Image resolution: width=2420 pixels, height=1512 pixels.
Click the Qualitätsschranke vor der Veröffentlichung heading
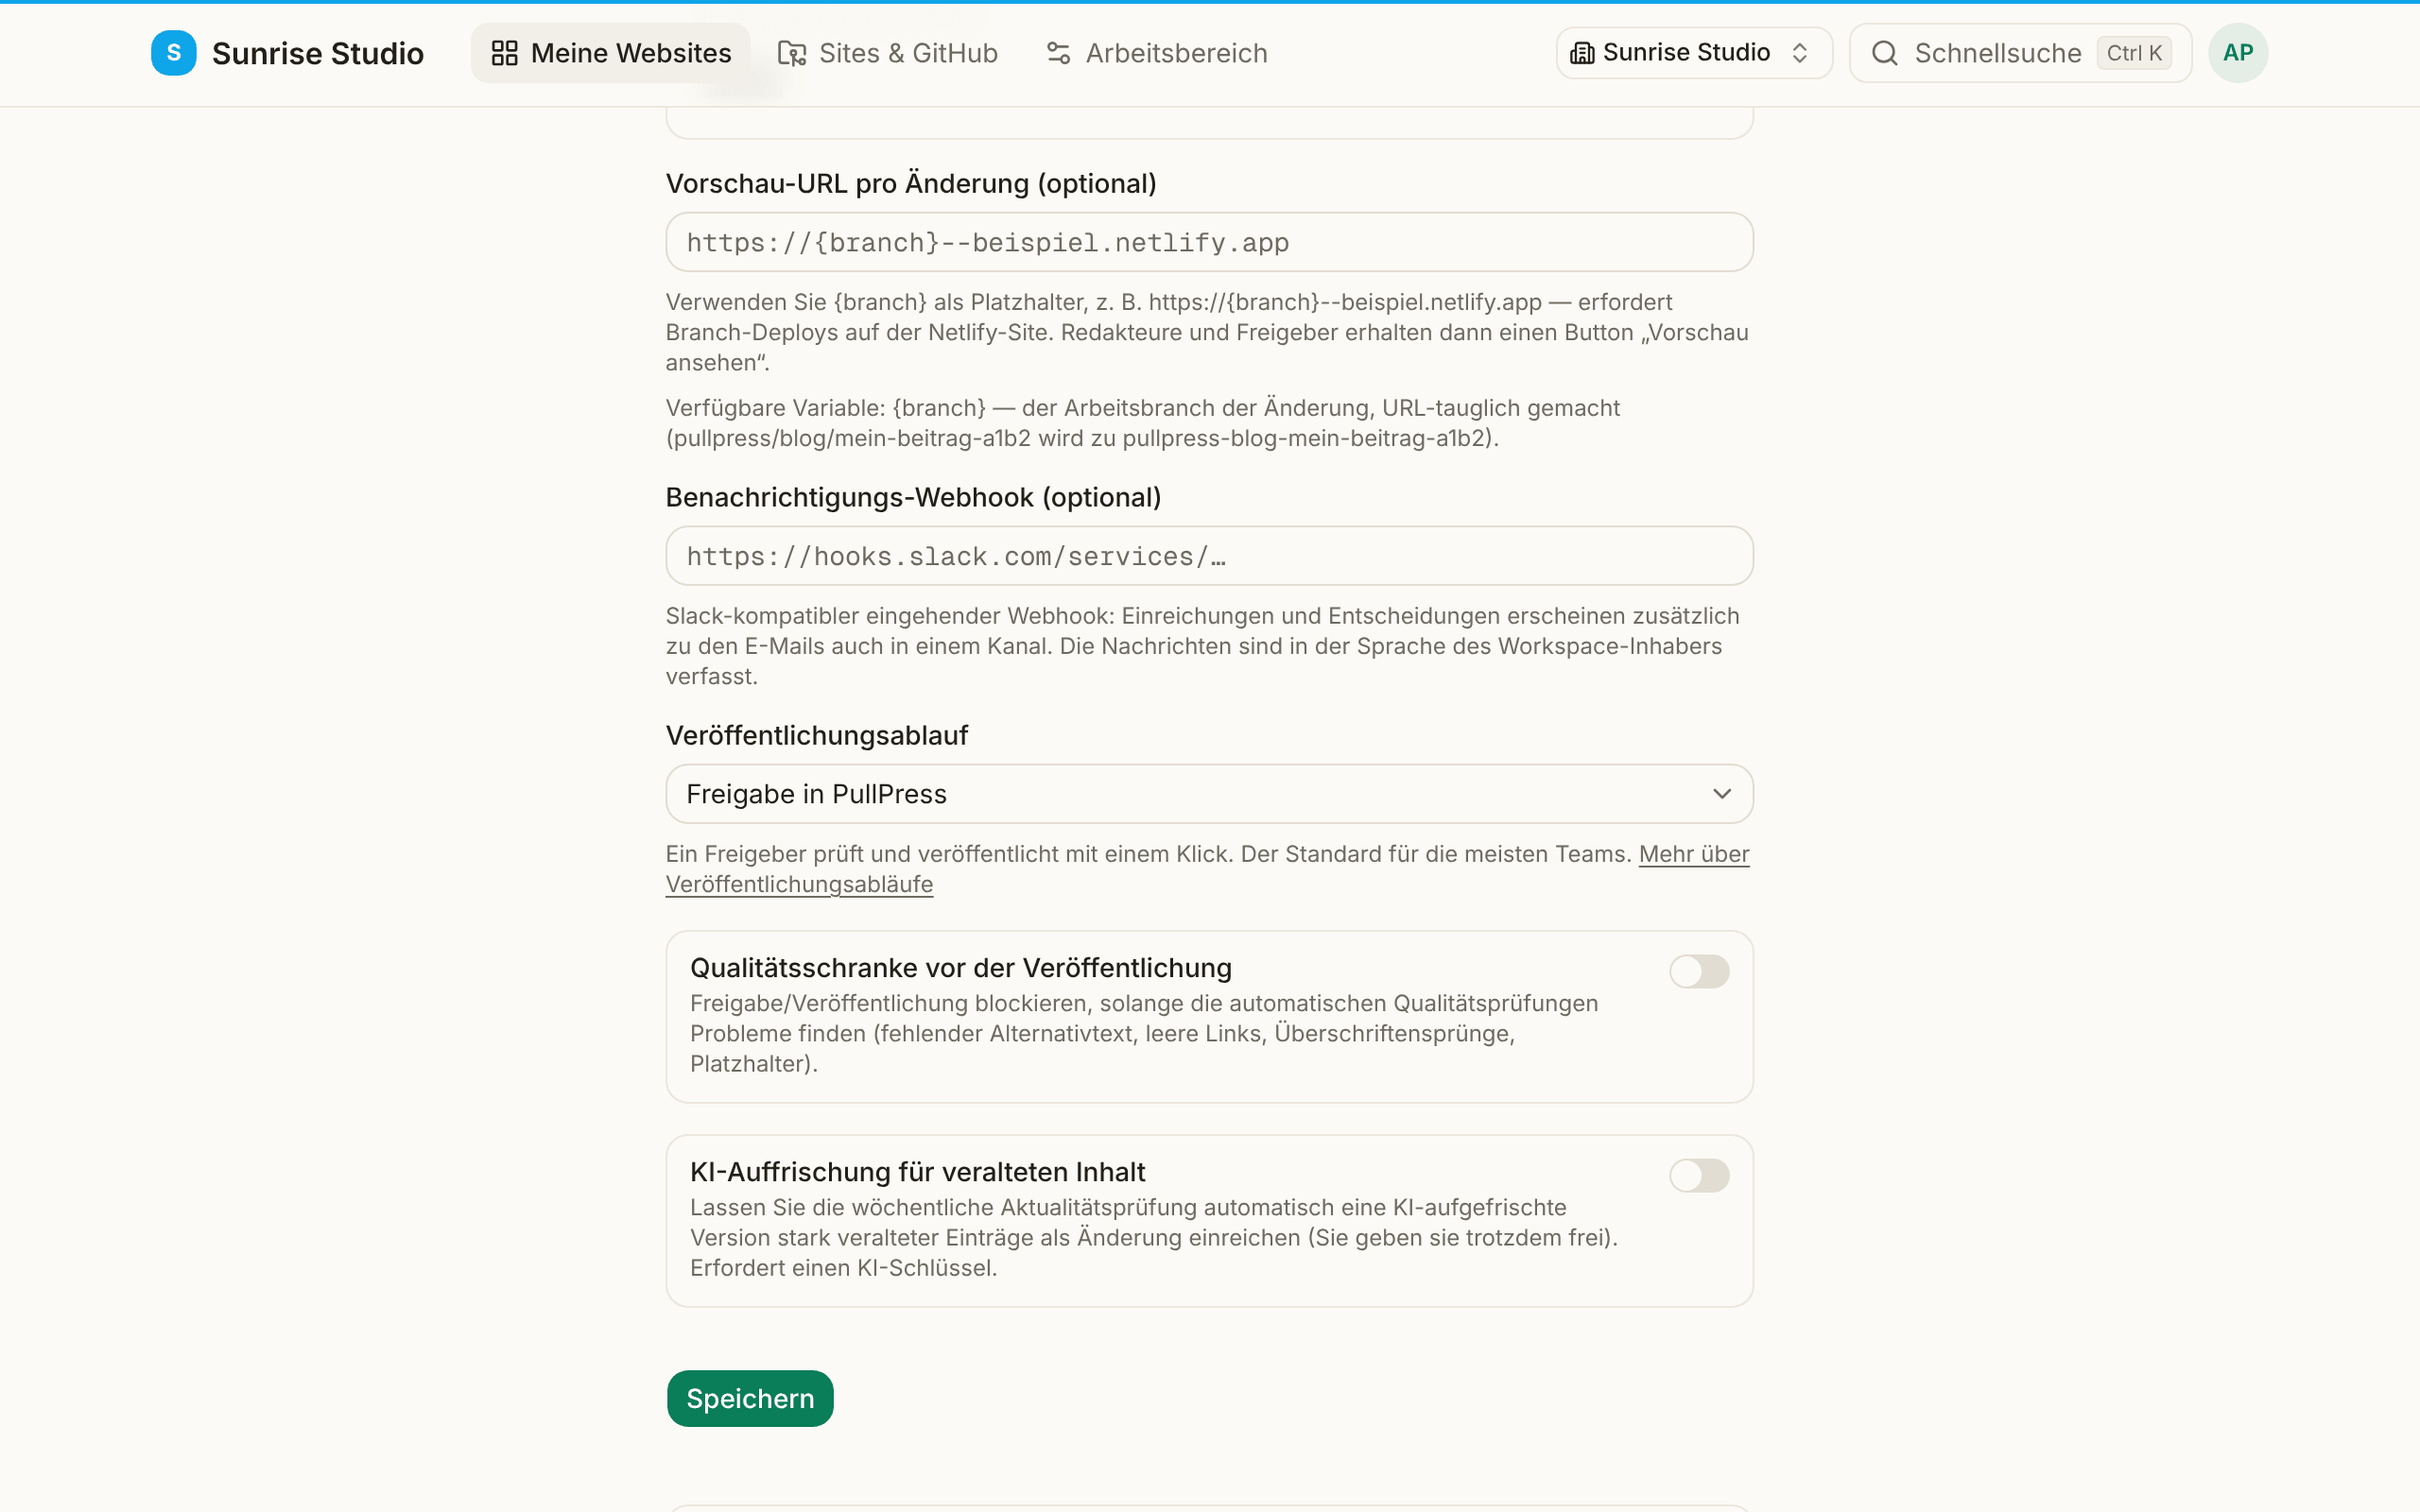pyautogui.click(x=961, y=968)
